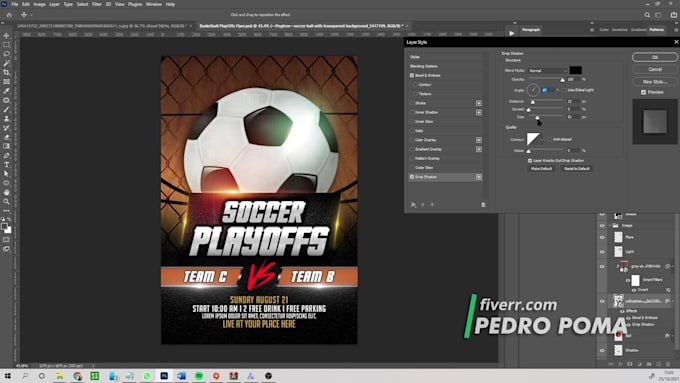
Task: Select the Pen tool
Action: pyautogui.click(x=7, y=155)
